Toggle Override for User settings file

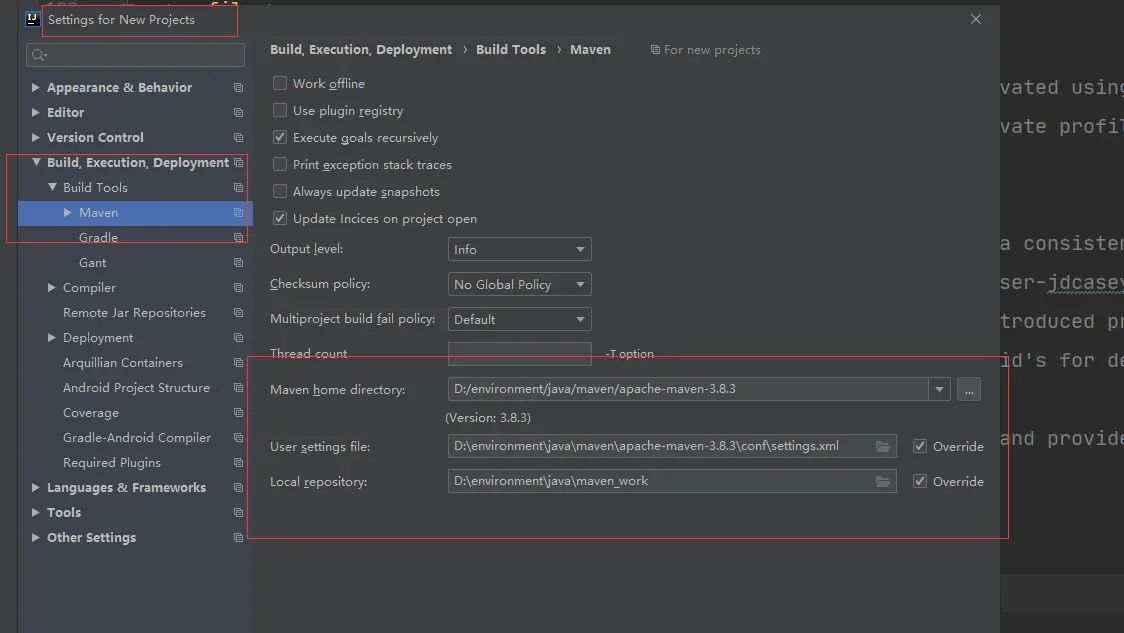pos(920,447)
